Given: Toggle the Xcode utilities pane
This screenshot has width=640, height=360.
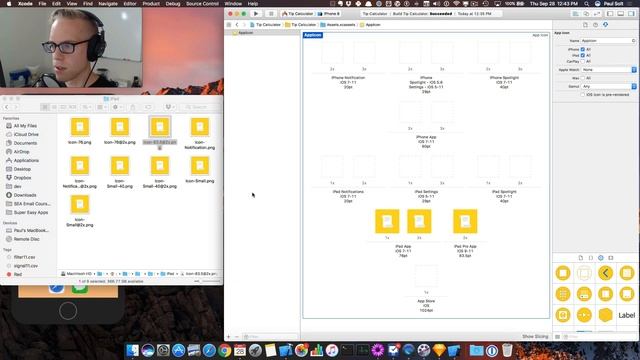Looking at the screenshot, I should point(631,13).
